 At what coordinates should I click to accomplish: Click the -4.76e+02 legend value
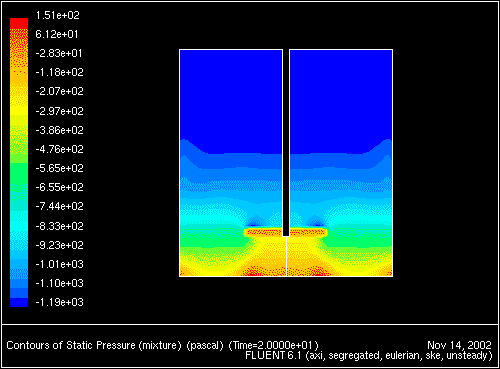click(x=59, y=149)
